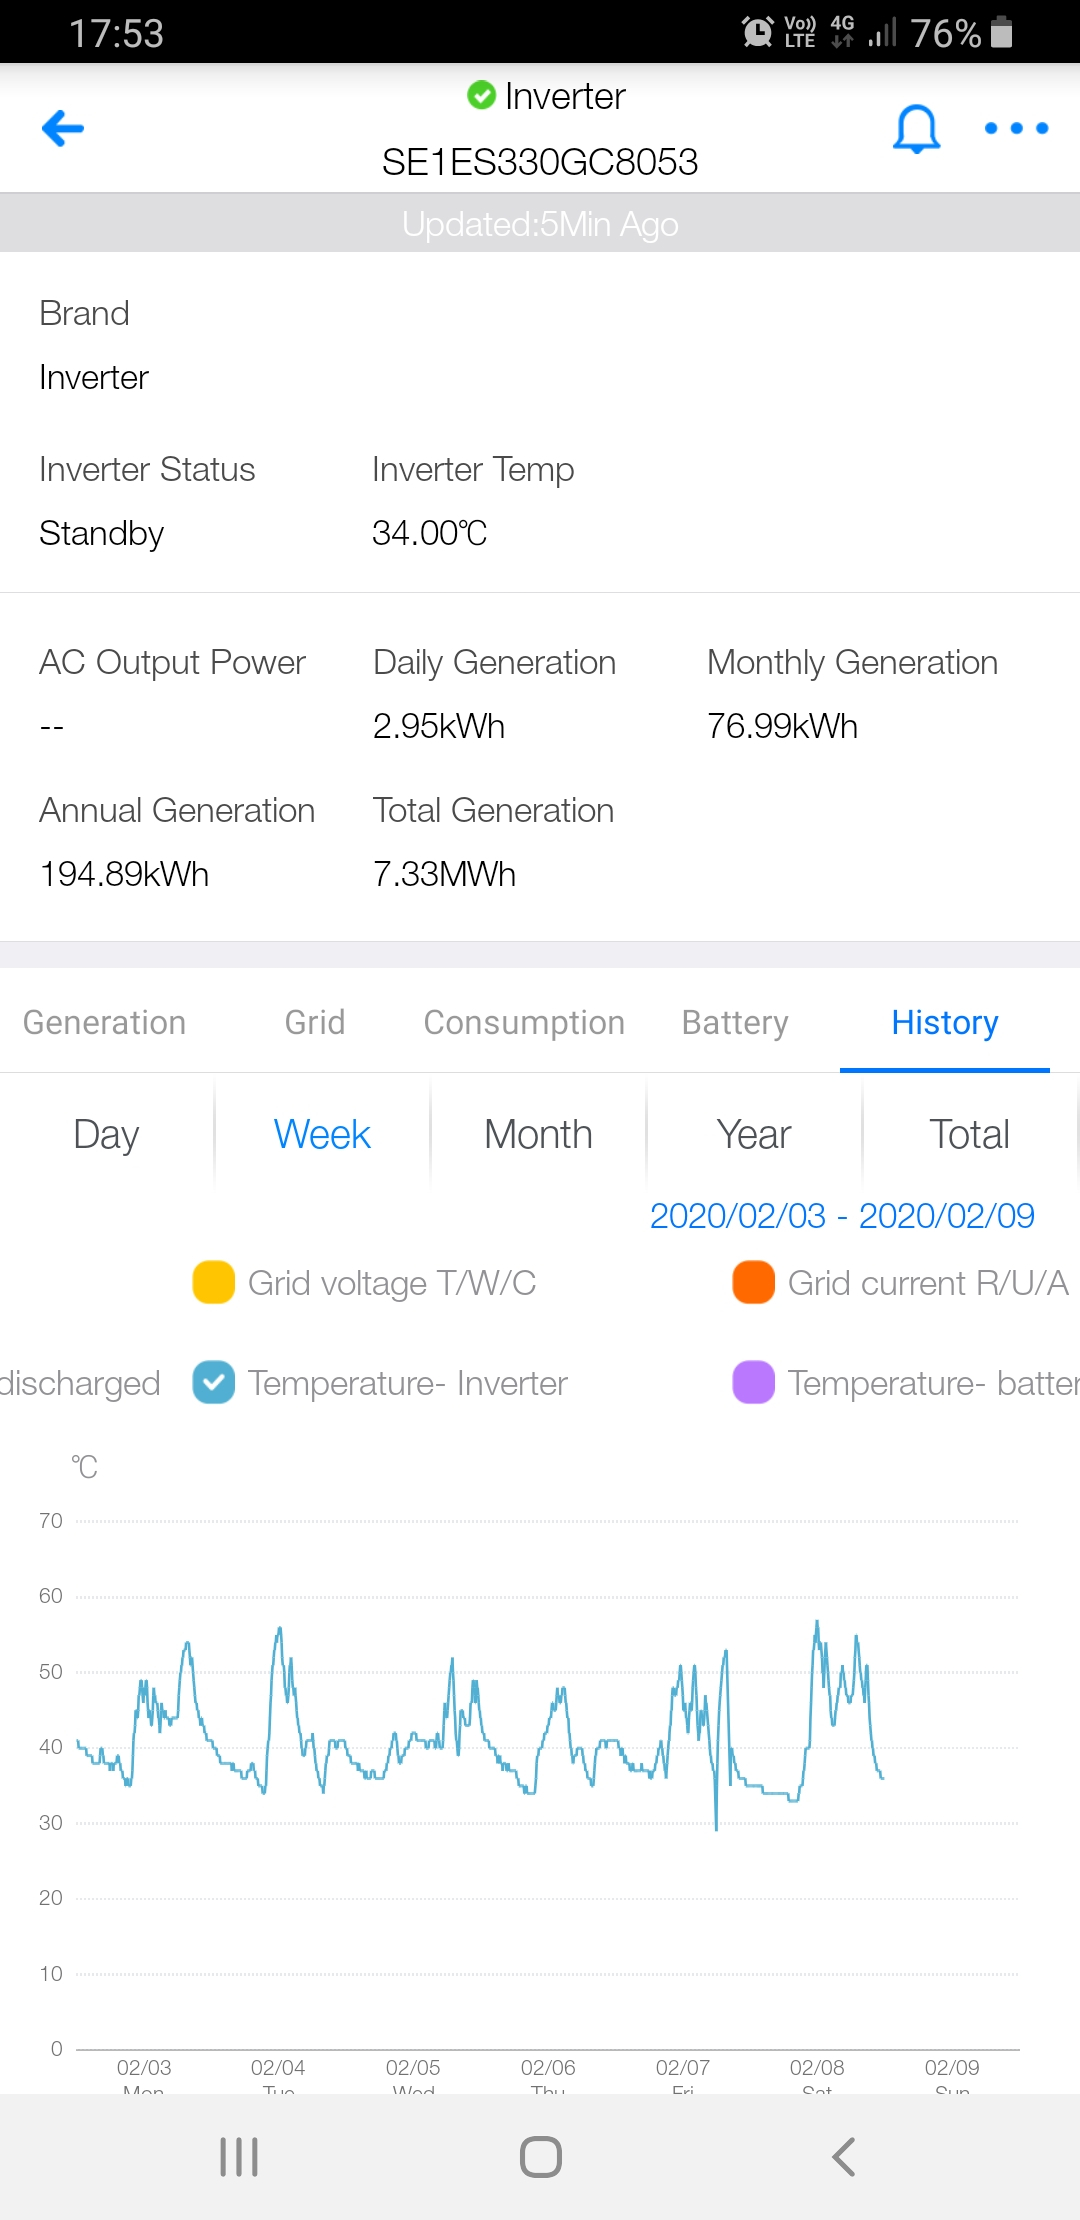The height and width of the screenshot is (2220, 1080).
Task: Switch to the Generation tab
Action: click(x=105, y=1023)
